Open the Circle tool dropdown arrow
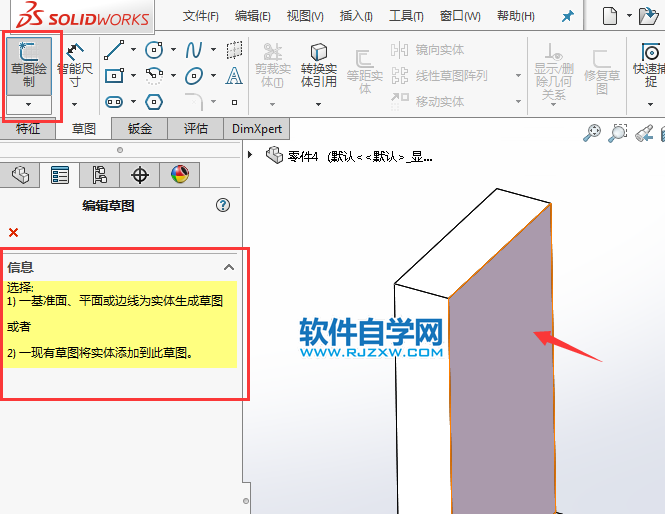Screen dimensions: 665x514 coord(173,50)
